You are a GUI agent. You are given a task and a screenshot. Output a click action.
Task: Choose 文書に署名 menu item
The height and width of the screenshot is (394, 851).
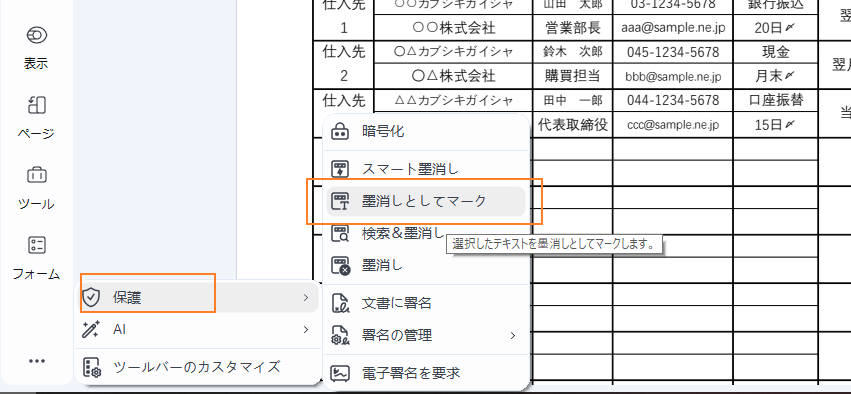tap(426, 303)
